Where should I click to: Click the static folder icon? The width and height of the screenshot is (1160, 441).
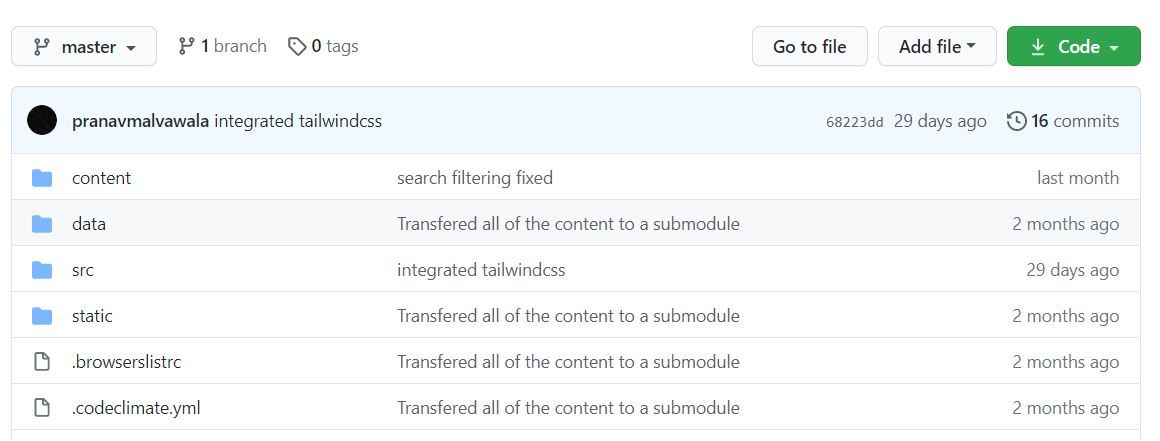pos(42,316)
